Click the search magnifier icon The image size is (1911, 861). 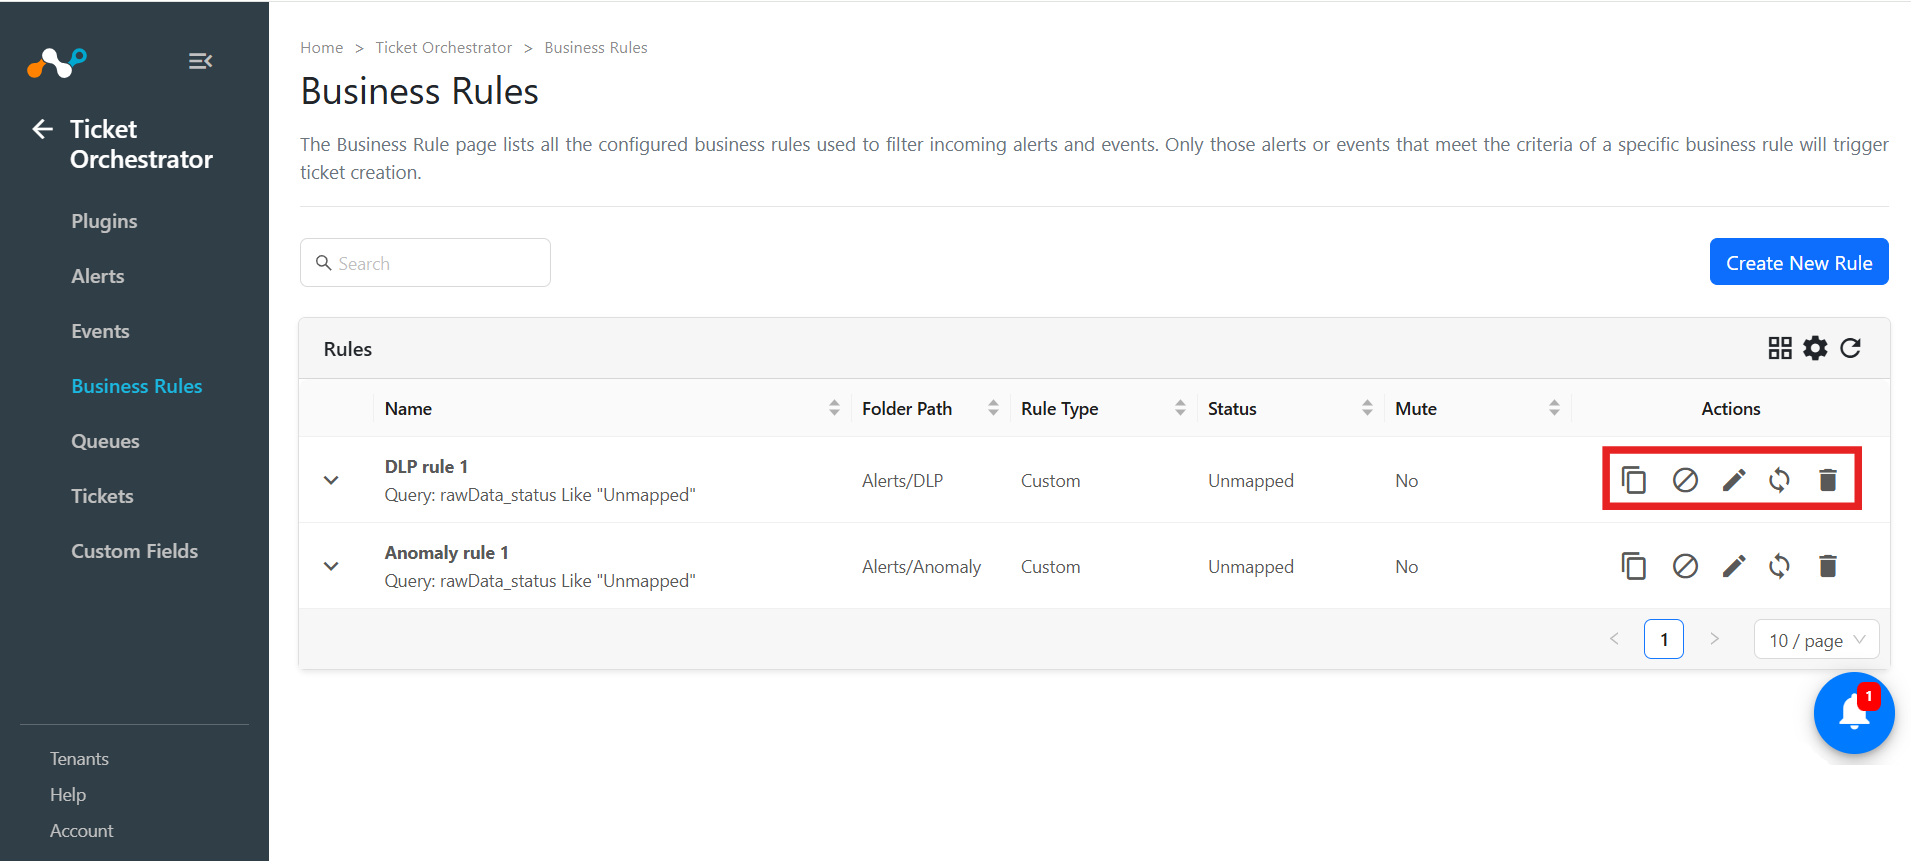click(x=324, y=263)
